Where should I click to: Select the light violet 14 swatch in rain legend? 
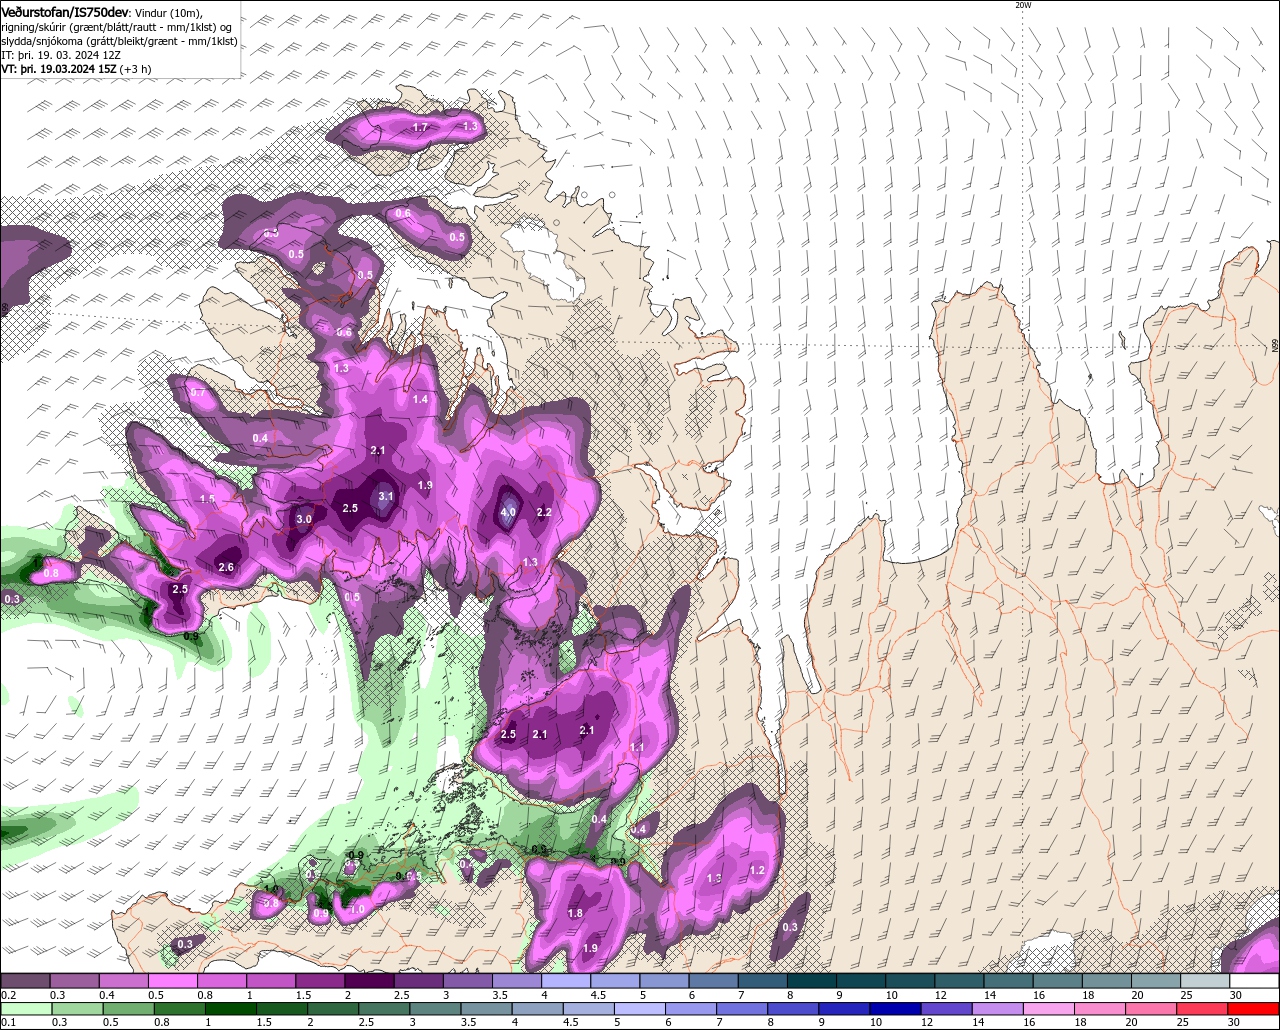click(x=998, y=1008)
